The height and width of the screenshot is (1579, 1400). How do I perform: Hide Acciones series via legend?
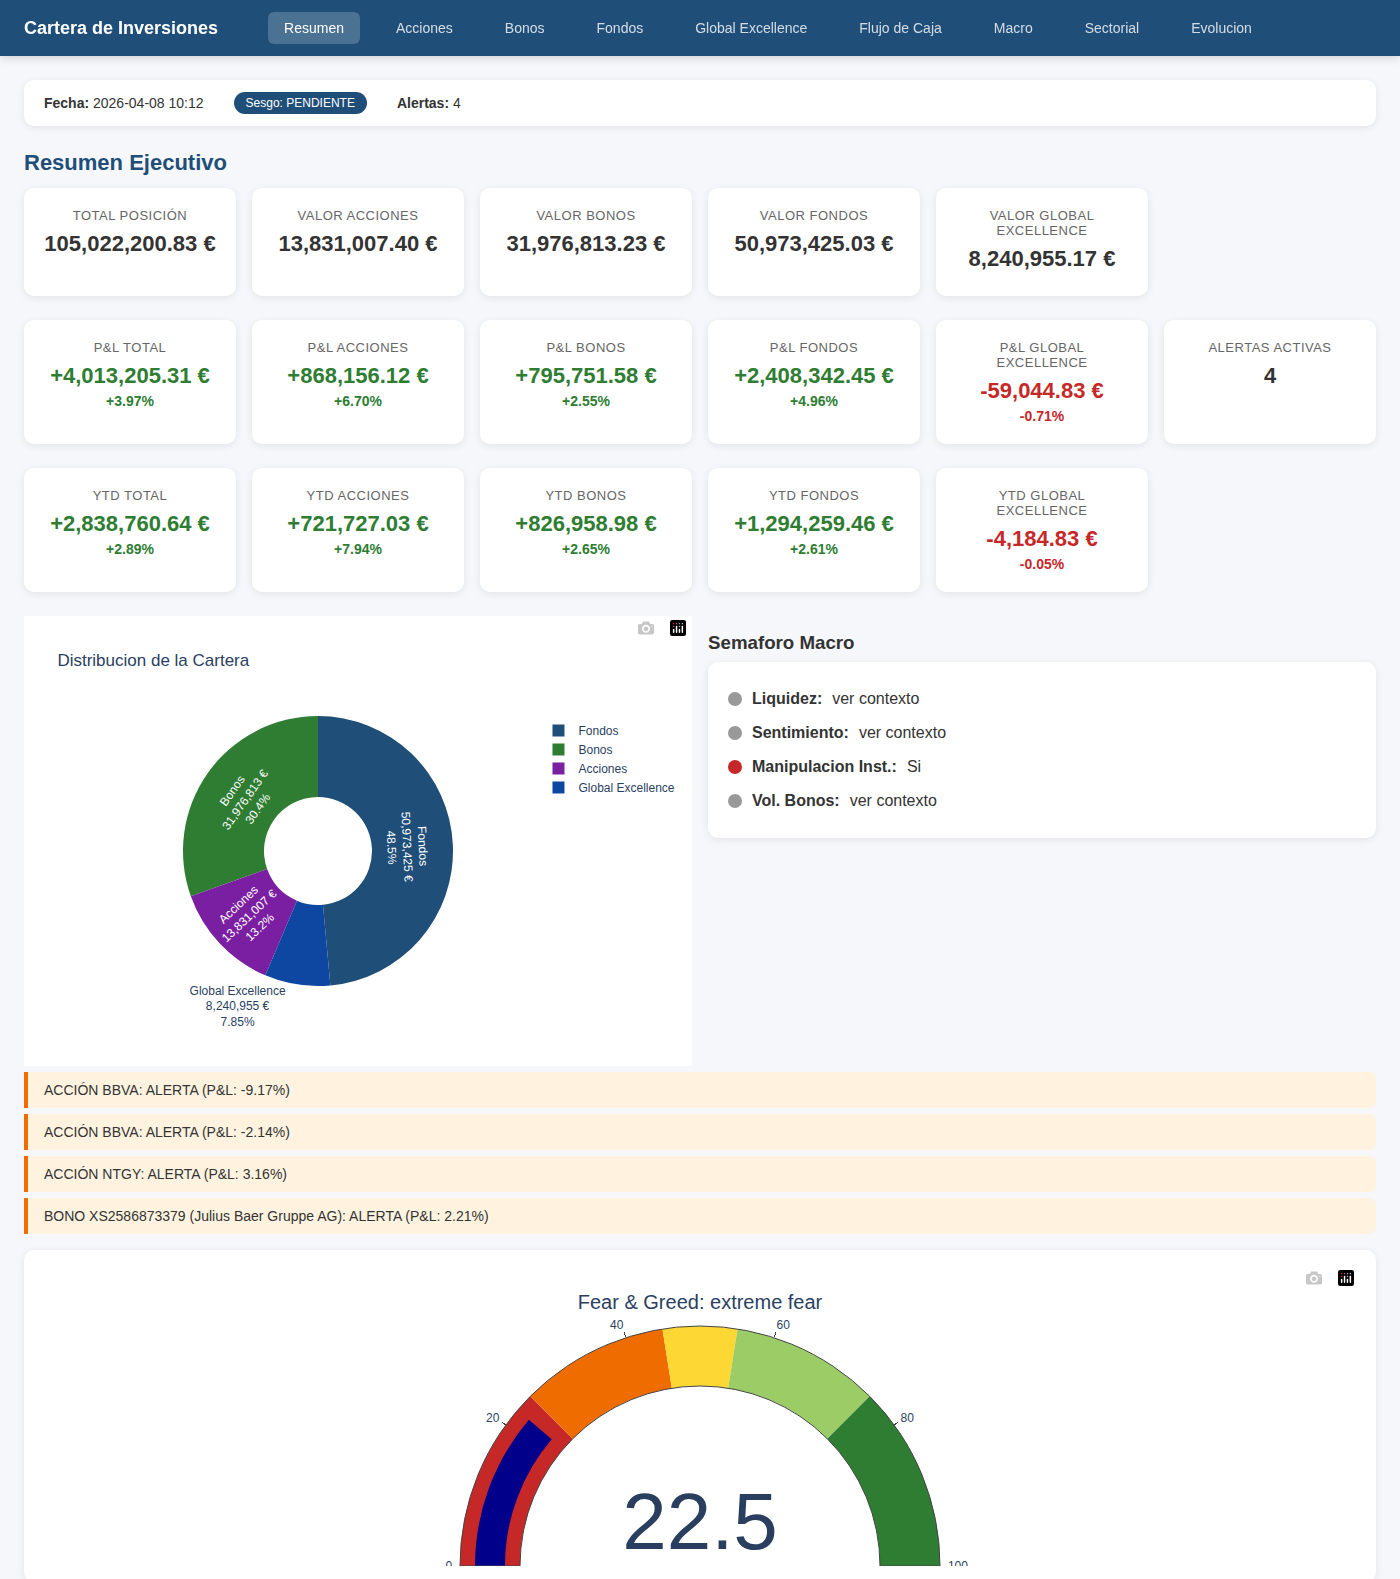pyautogui.click(x=602, y=769)
